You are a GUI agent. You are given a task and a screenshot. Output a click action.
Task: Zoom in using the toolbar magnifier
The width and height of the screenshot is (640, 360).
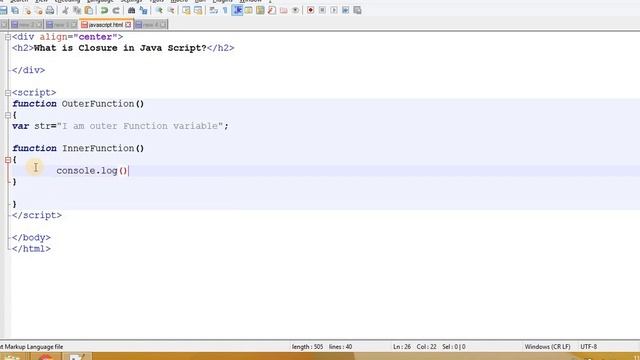click(x=159, y=10)
